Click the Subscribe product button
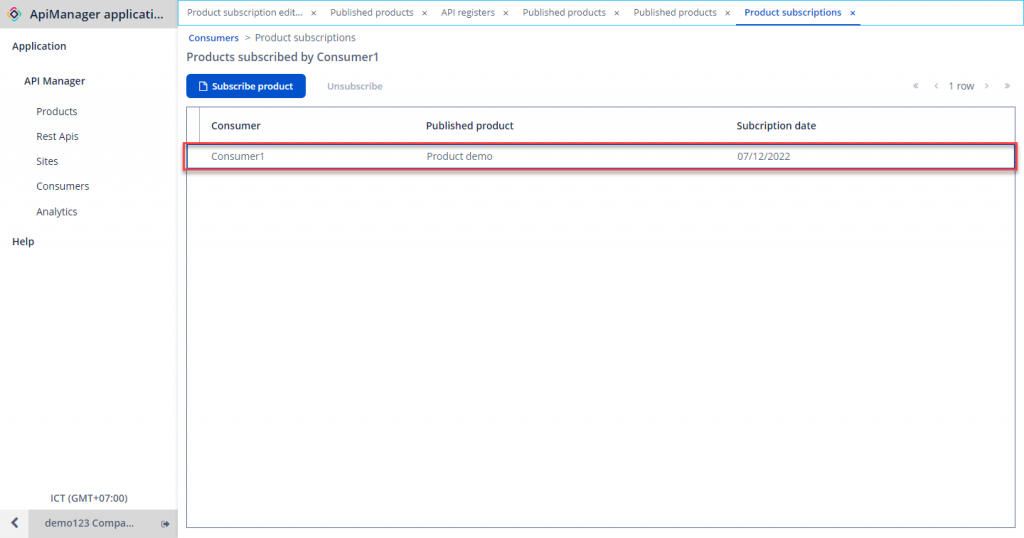1024x538 pixels. (246, 86)
